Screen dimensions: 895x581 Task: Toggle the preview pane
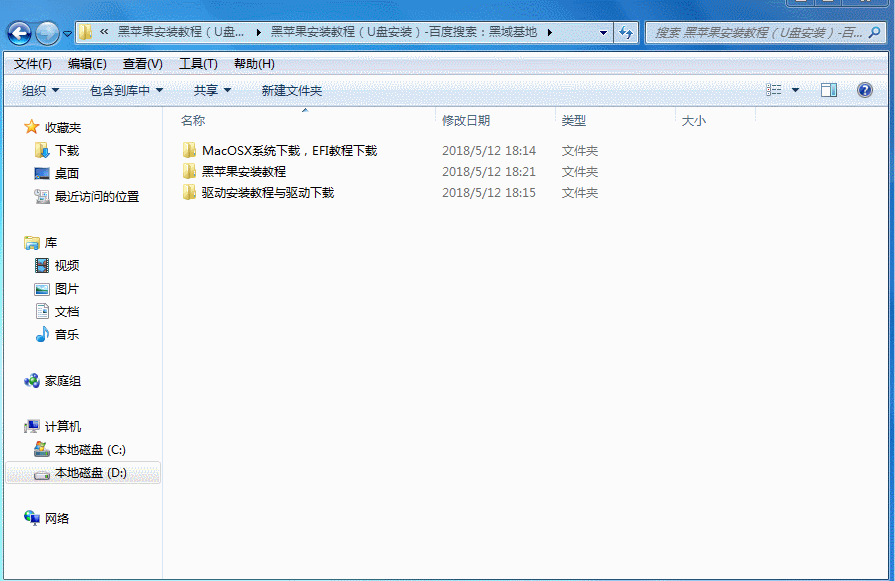tap(829, 90)
